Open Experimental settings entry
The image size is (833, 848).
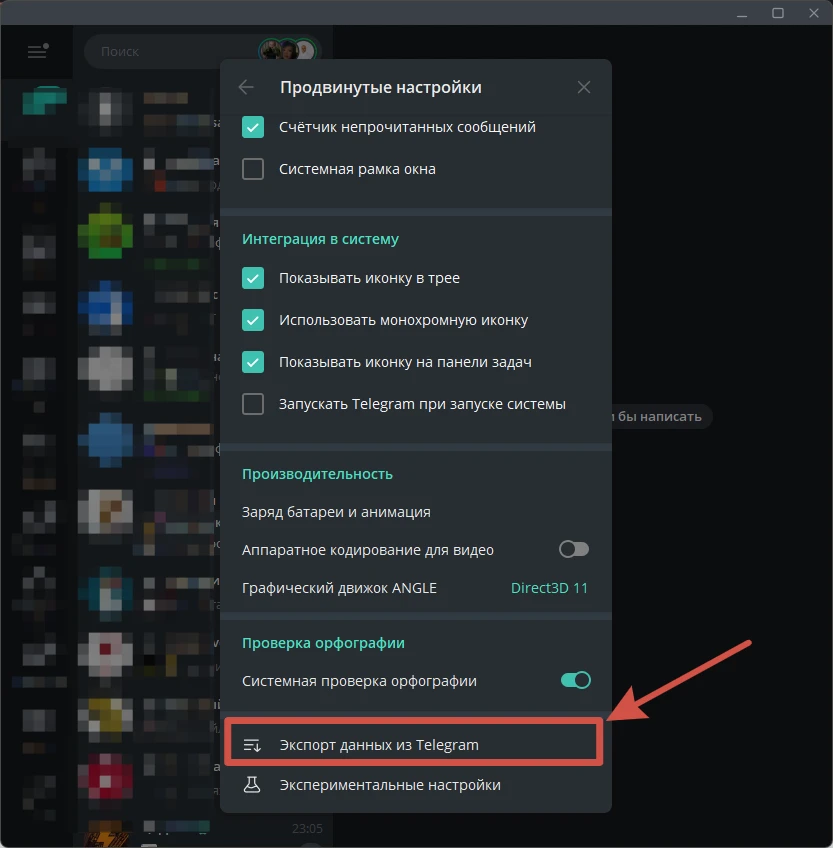(x=415, y=785)
